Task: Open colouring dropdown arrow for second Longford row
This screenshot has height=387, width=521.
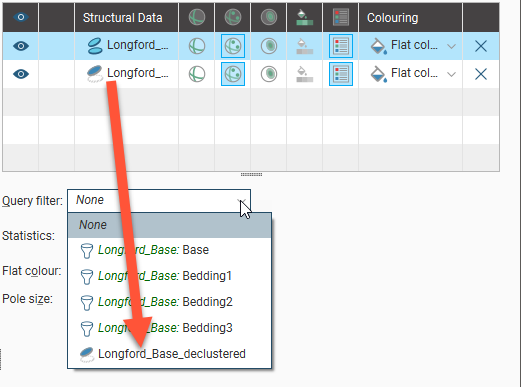Action: (451, 74)
